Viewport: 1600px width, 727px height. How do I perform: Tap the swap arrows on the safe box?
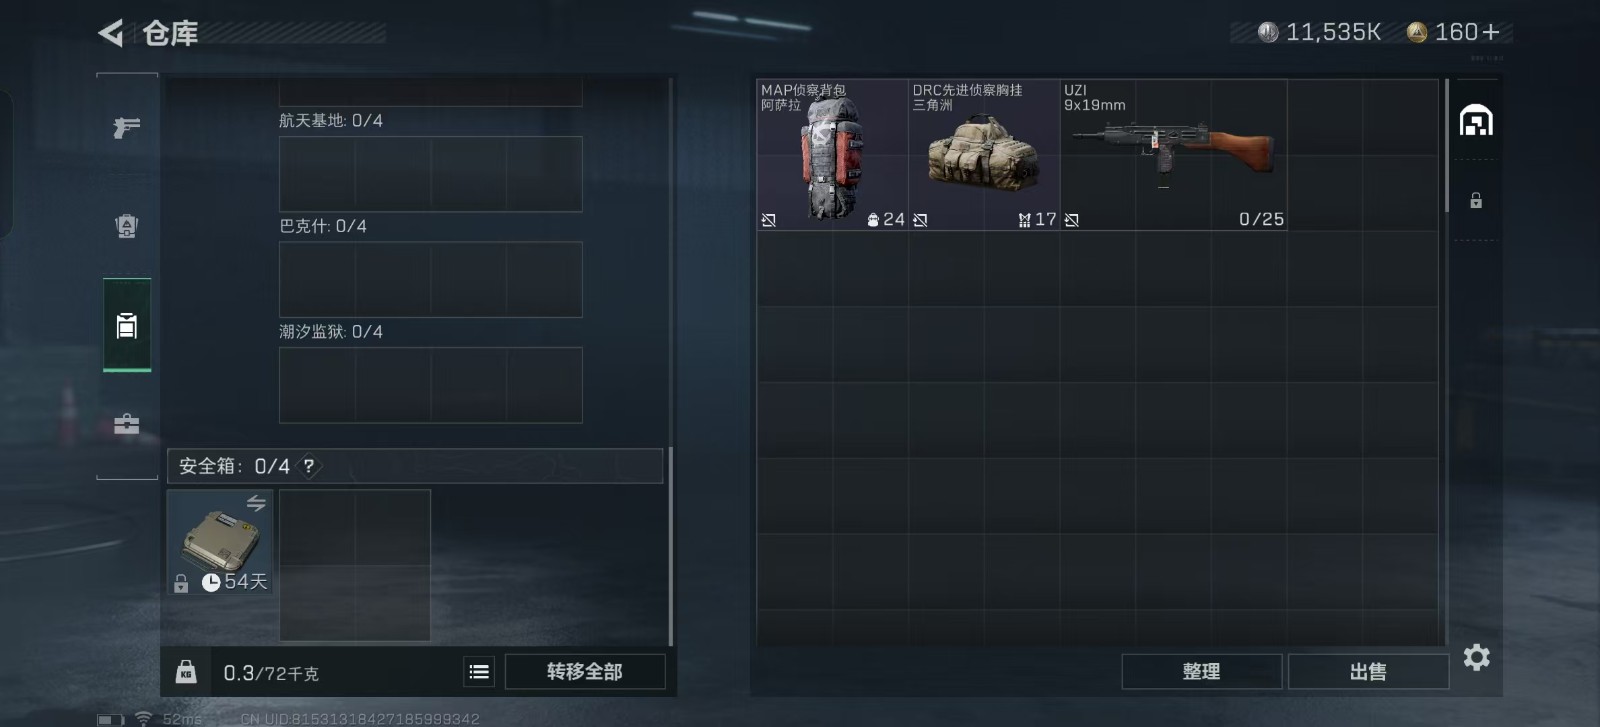256,503
